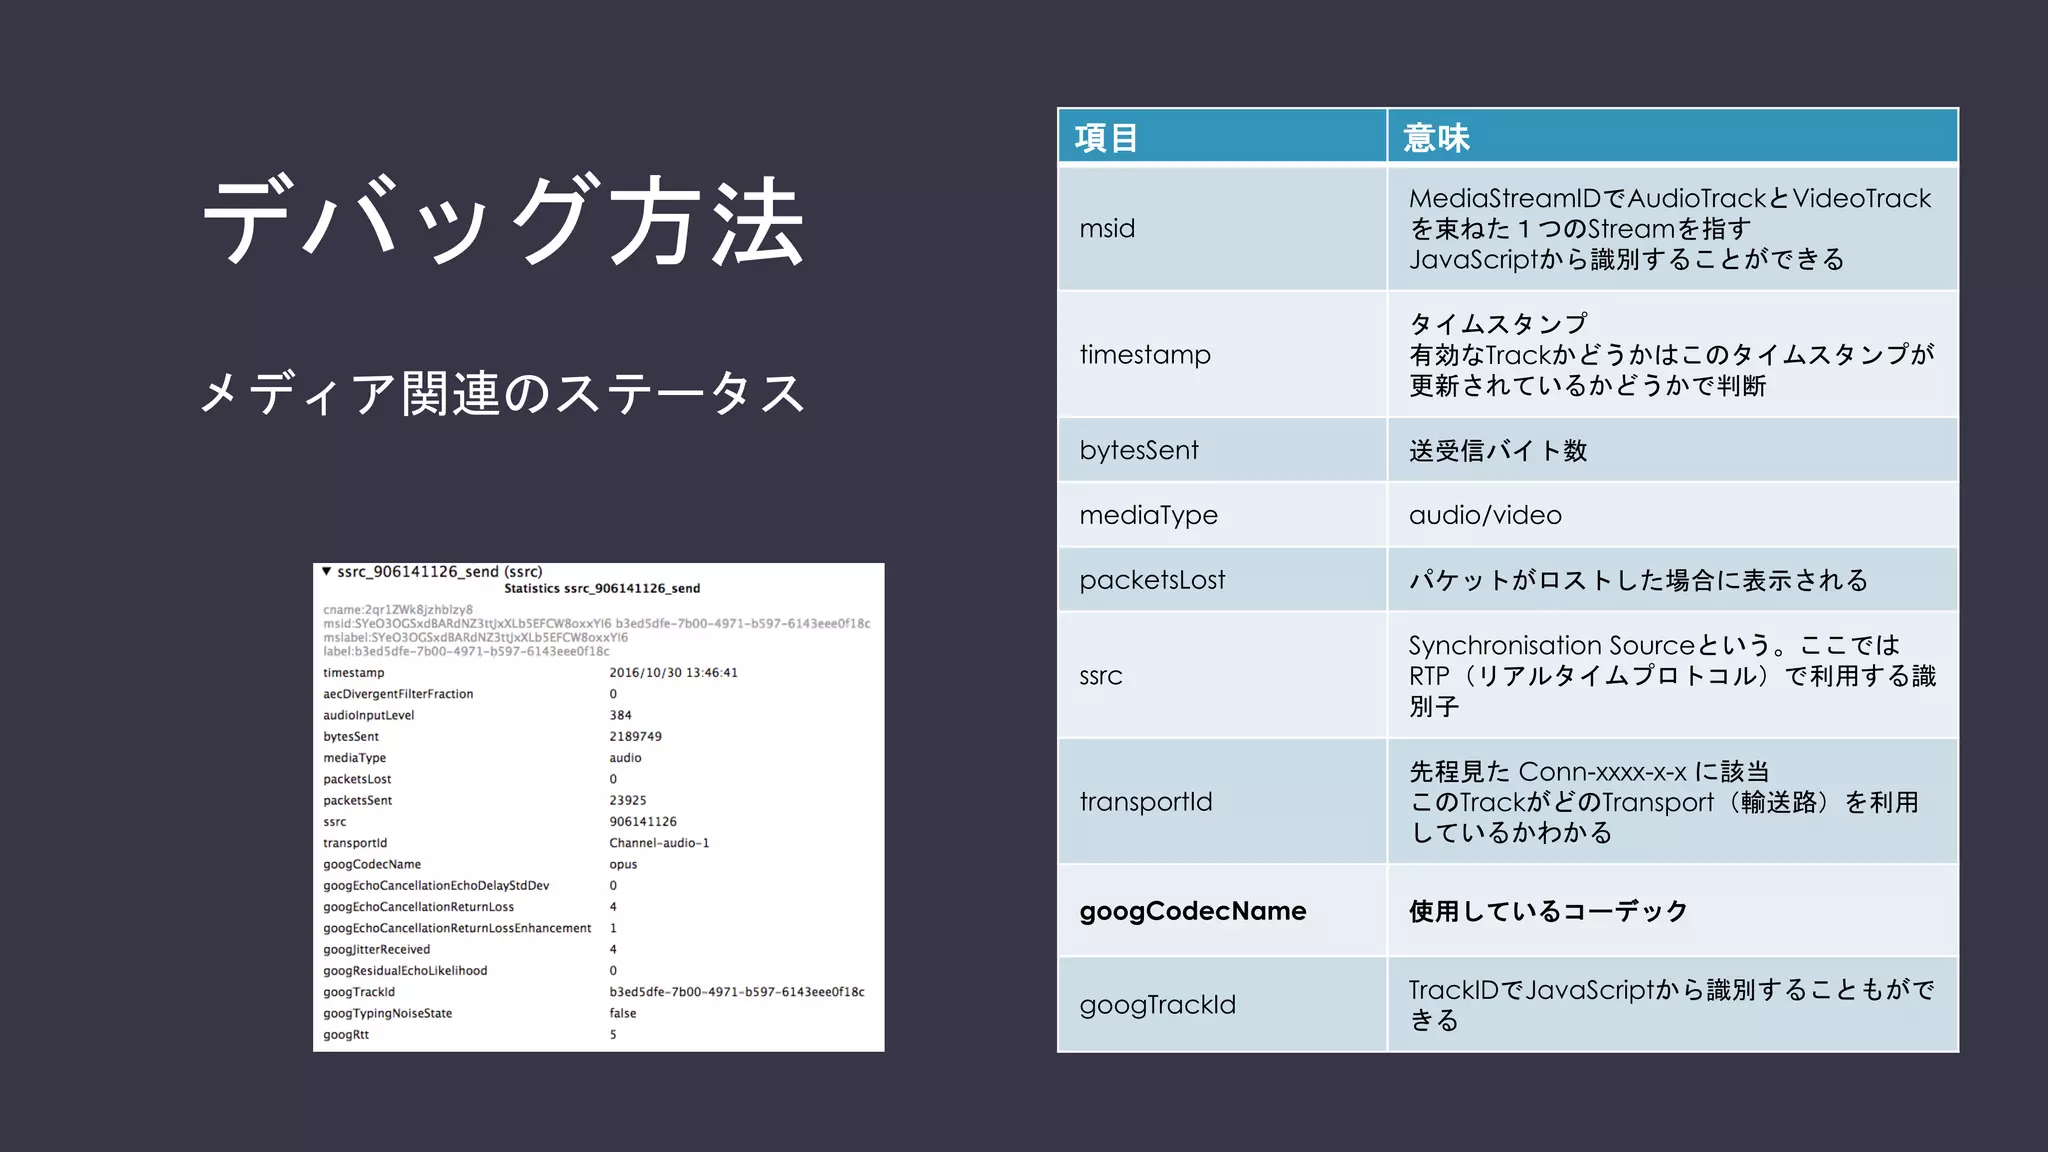Click audioInputLevel in the stats list

(368, 715)
